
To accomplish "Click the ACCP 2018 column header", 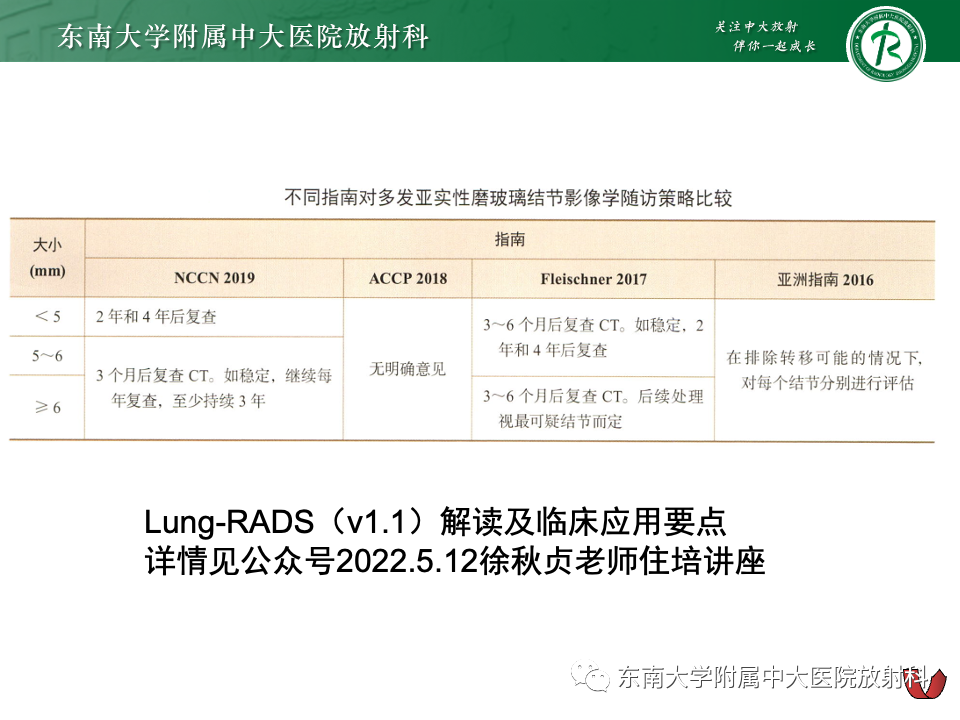I will [x=408, y=279].
